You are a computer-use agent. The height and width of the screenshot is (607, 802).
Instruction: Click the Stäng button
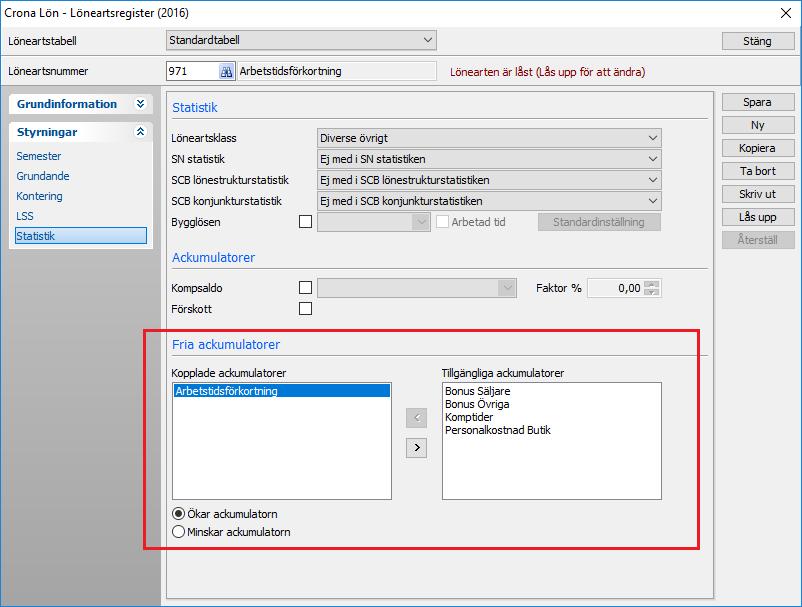pos(758,41)
